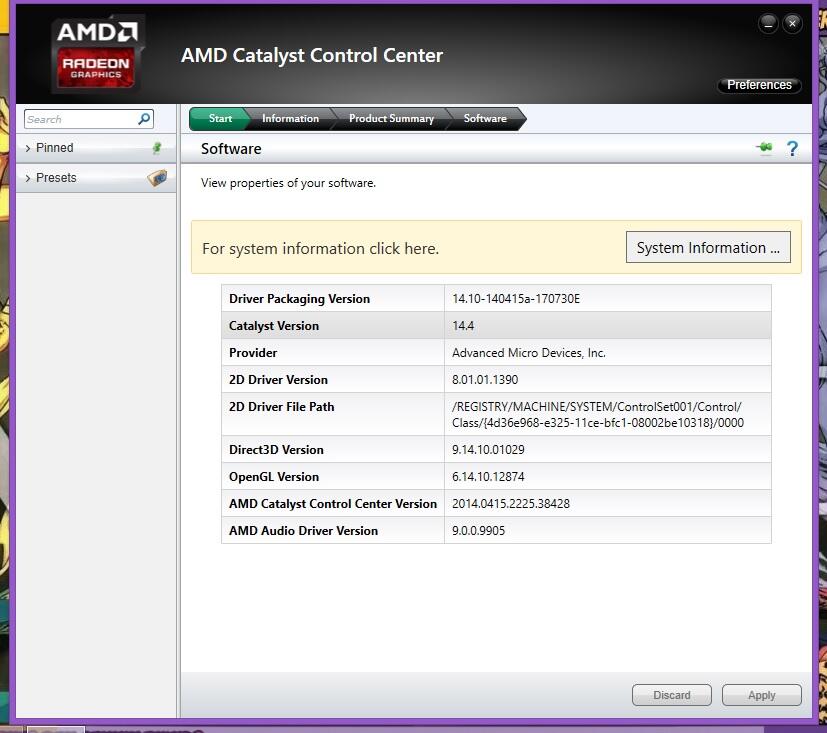Select the value 2014.0415.2225.38428
Viewport: 827px width, 733px height.
click(511, 504)
